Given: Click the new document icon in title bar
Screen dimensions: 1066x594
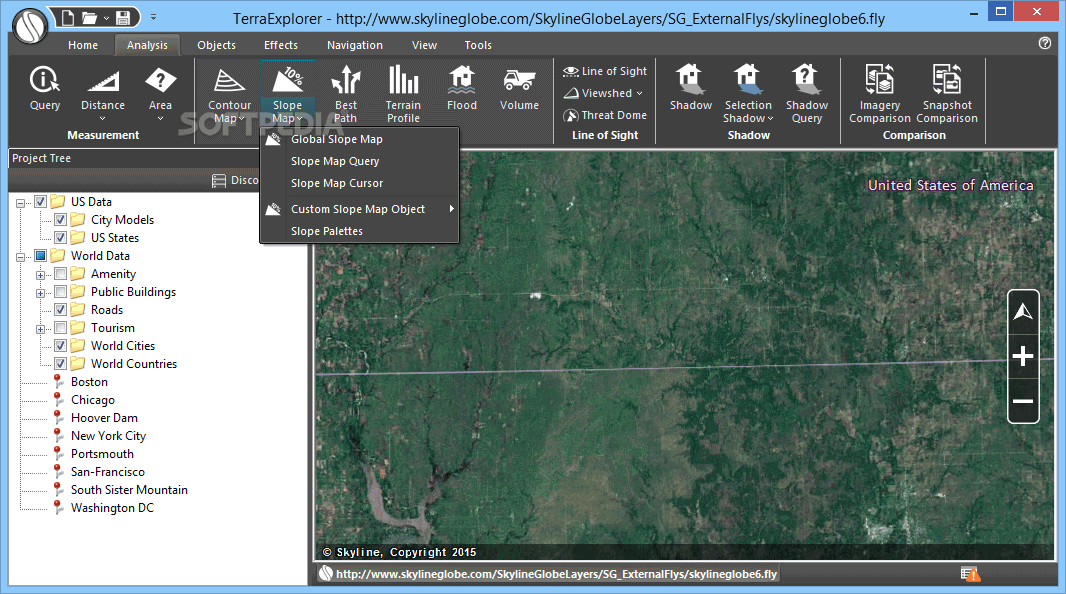Looking at the screenshot, I should 68,18.
